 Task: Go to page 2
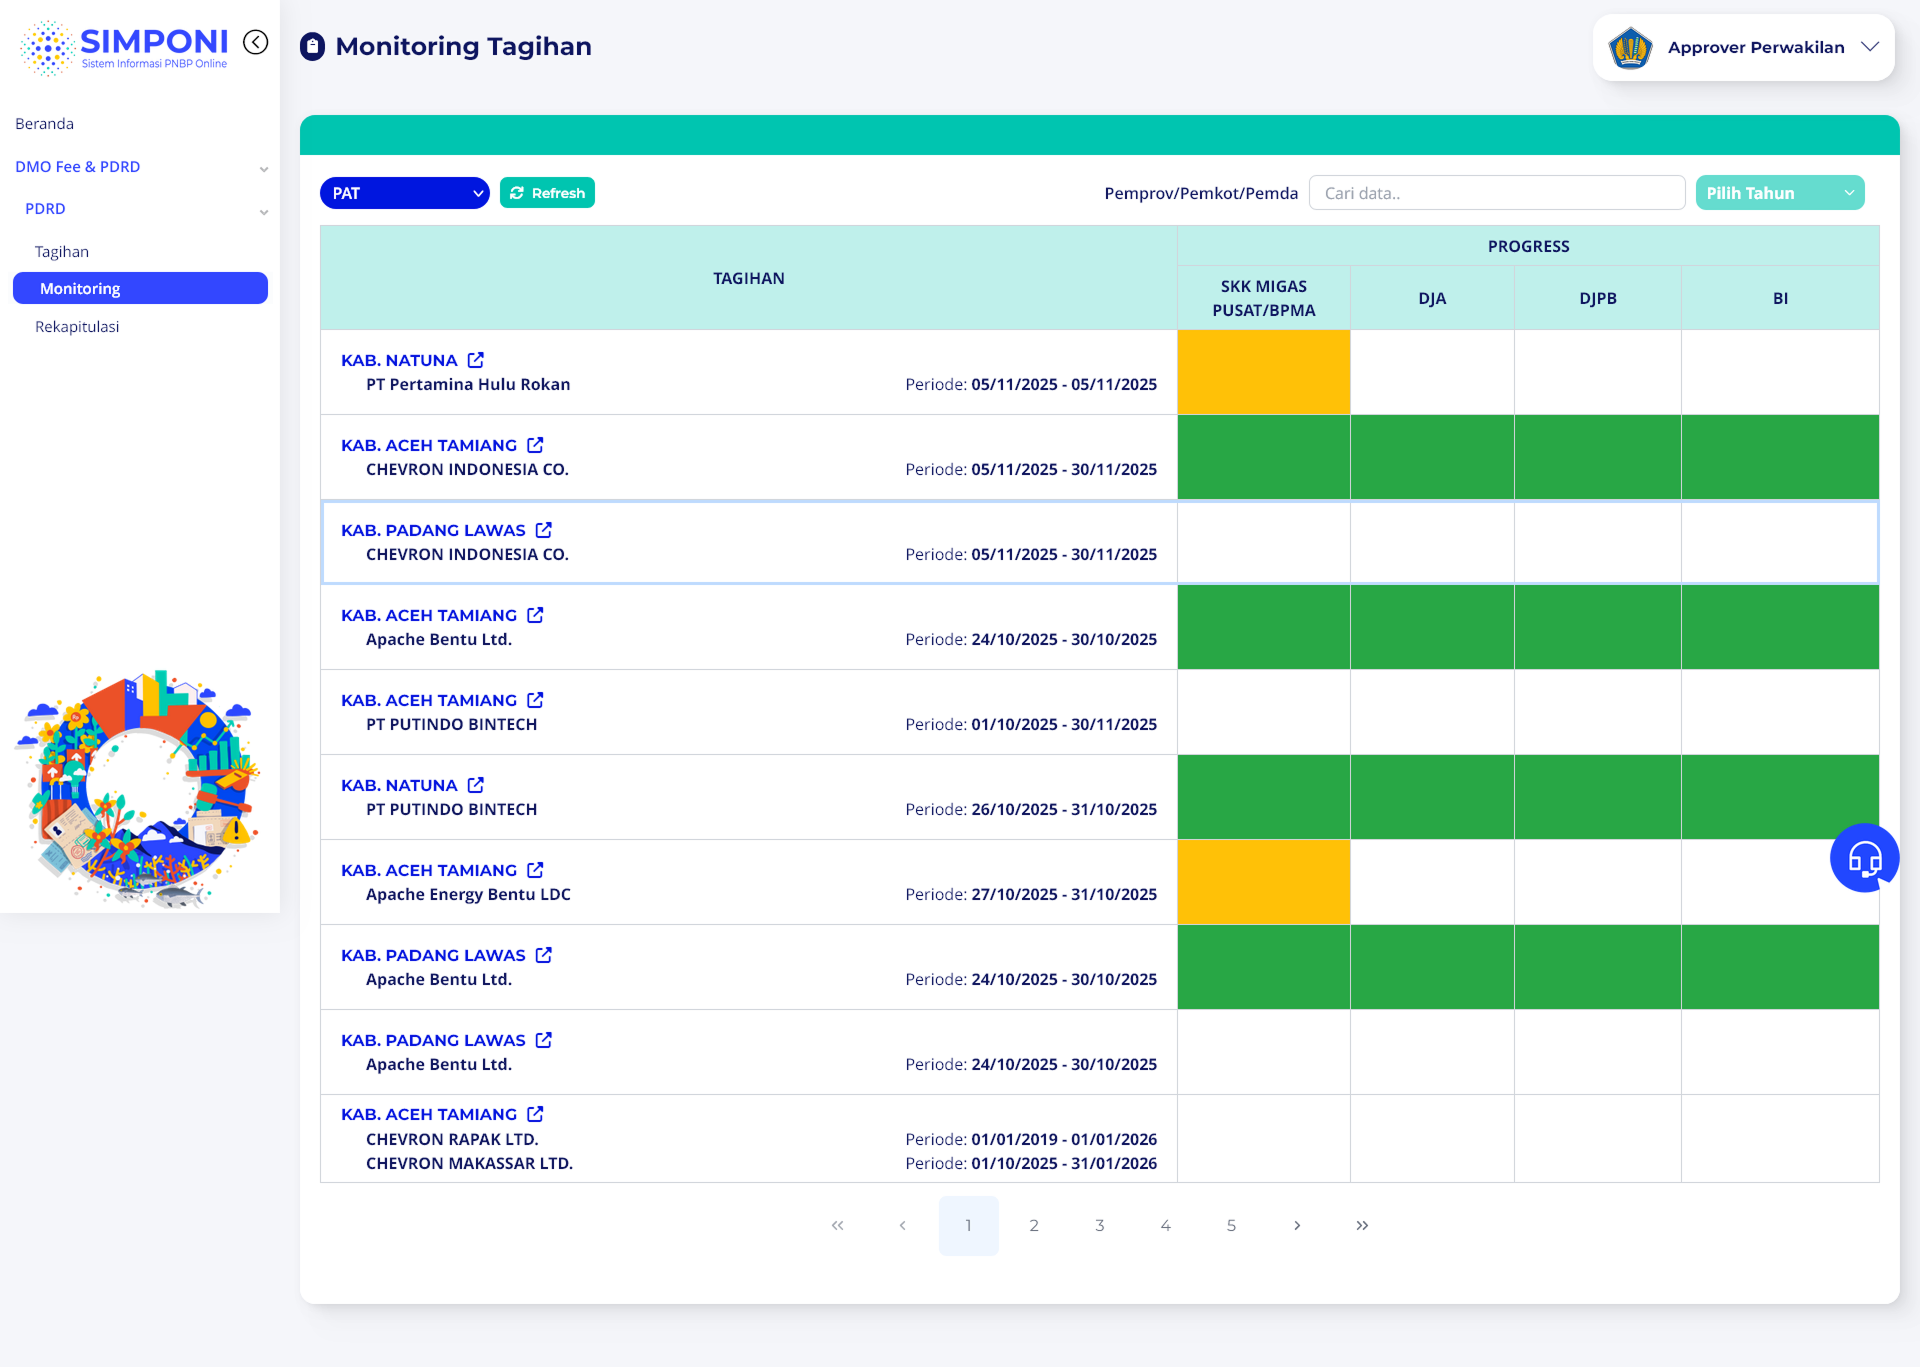[x=1034, y=1225]
